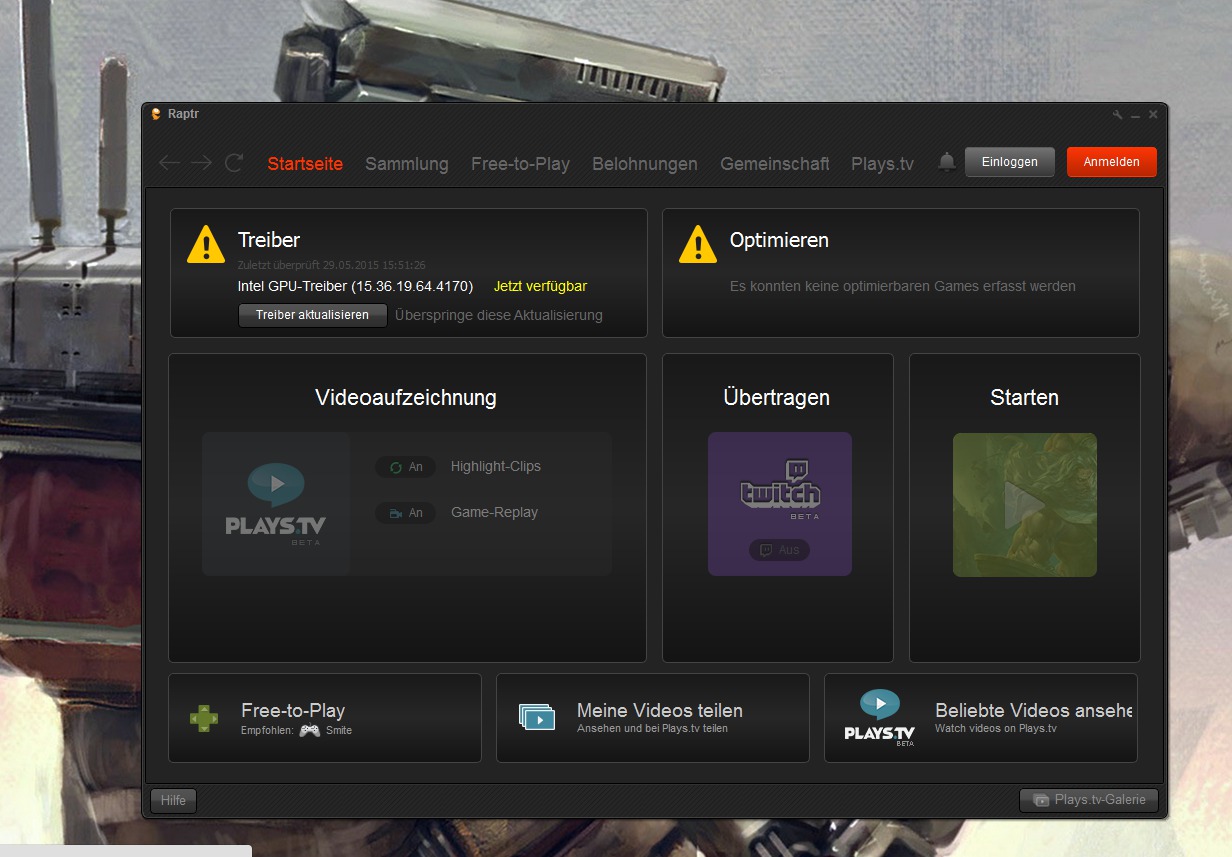Click the Optimieren heading
Viewport: 1232px width, 857px height.
pyautogui.click(x=779, y=240)
